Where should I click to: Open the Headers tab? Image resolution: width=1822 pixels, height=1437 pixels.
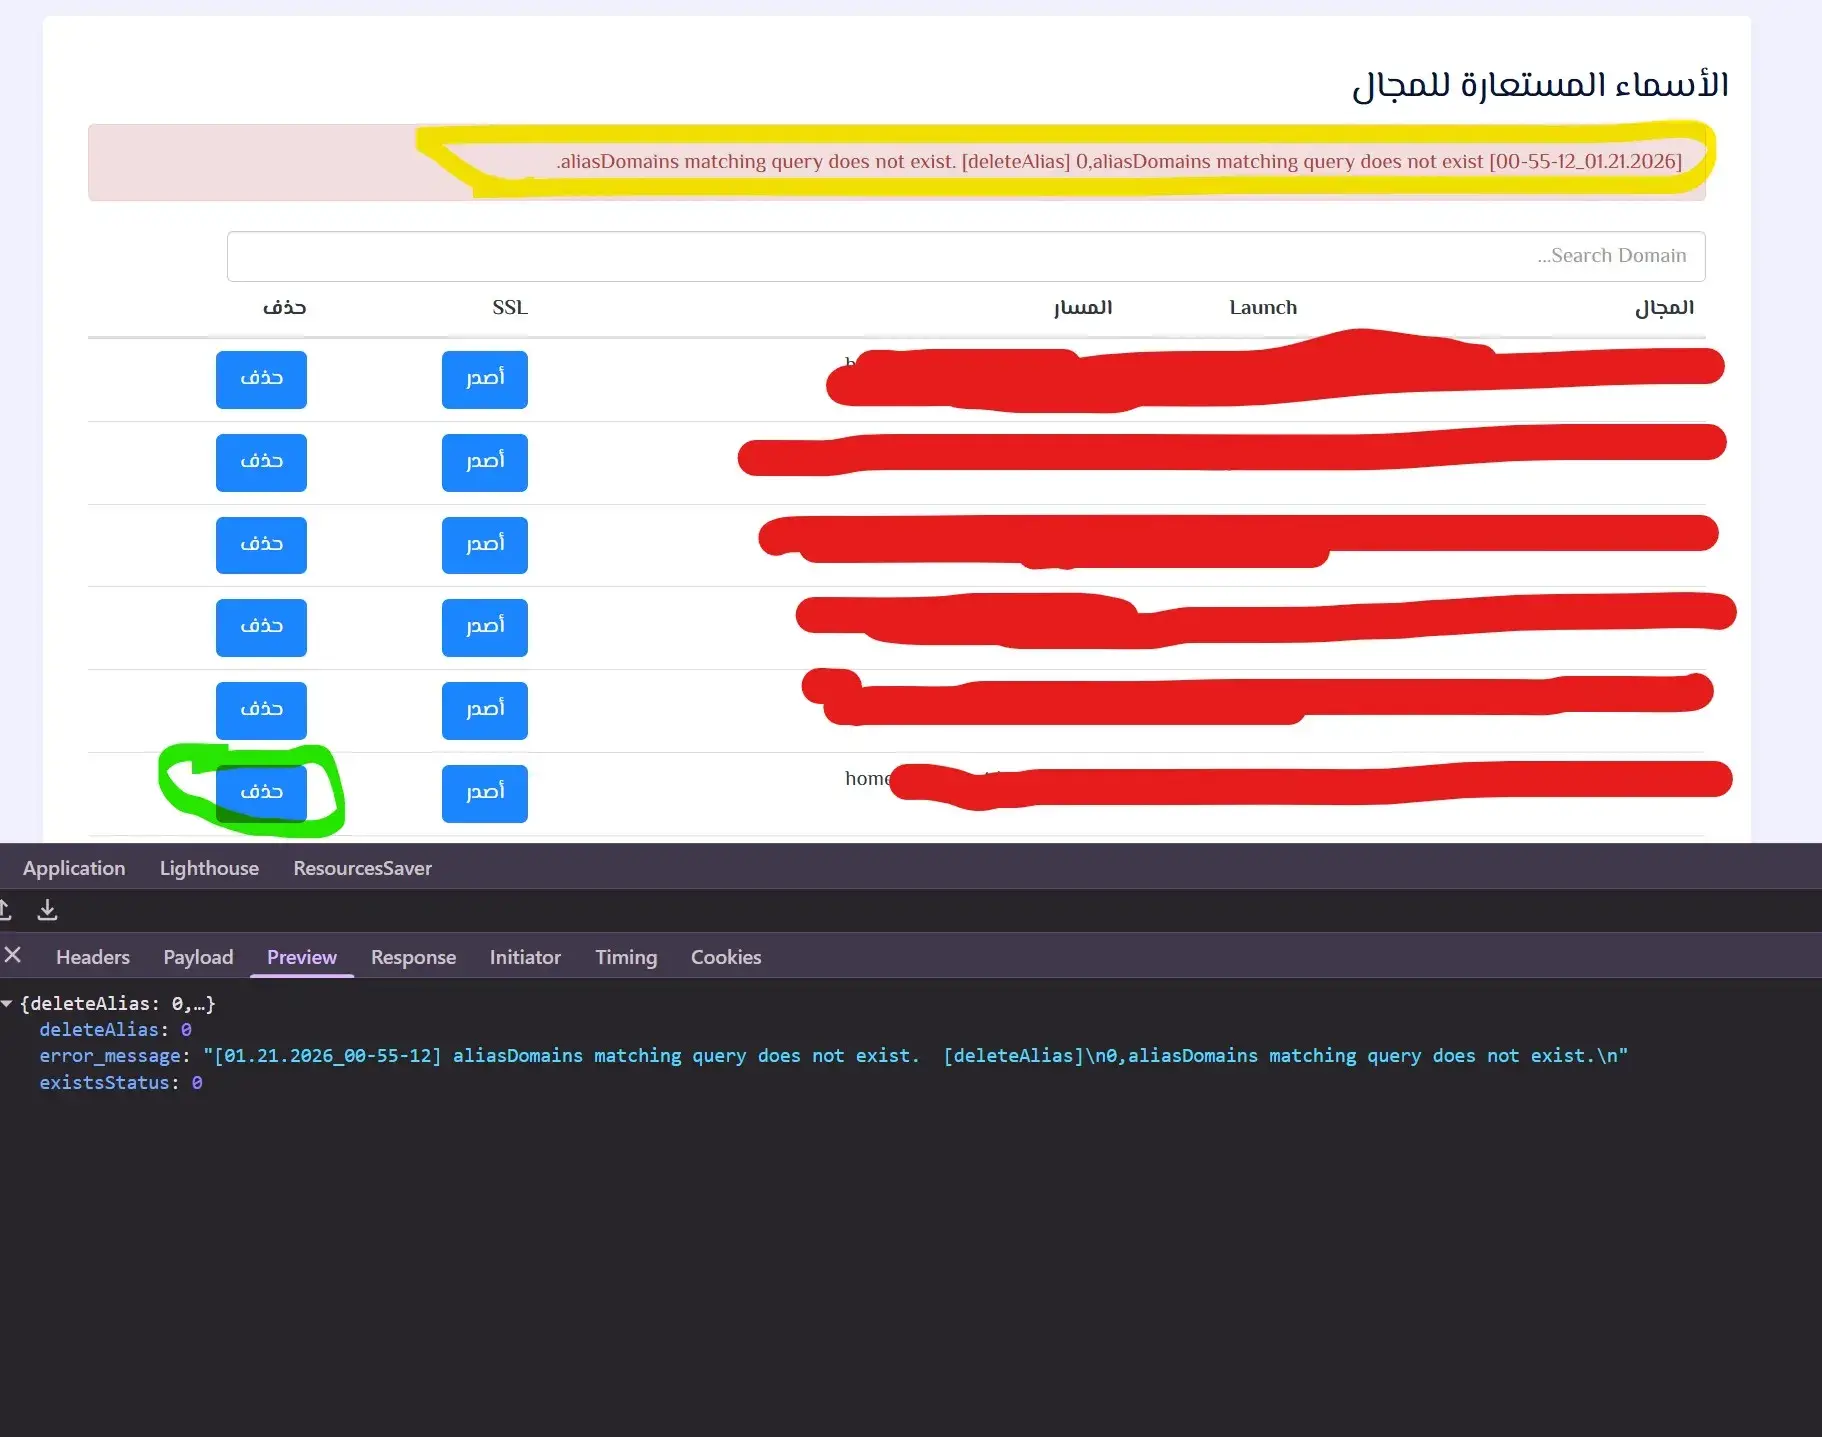(x=93, y=957)
